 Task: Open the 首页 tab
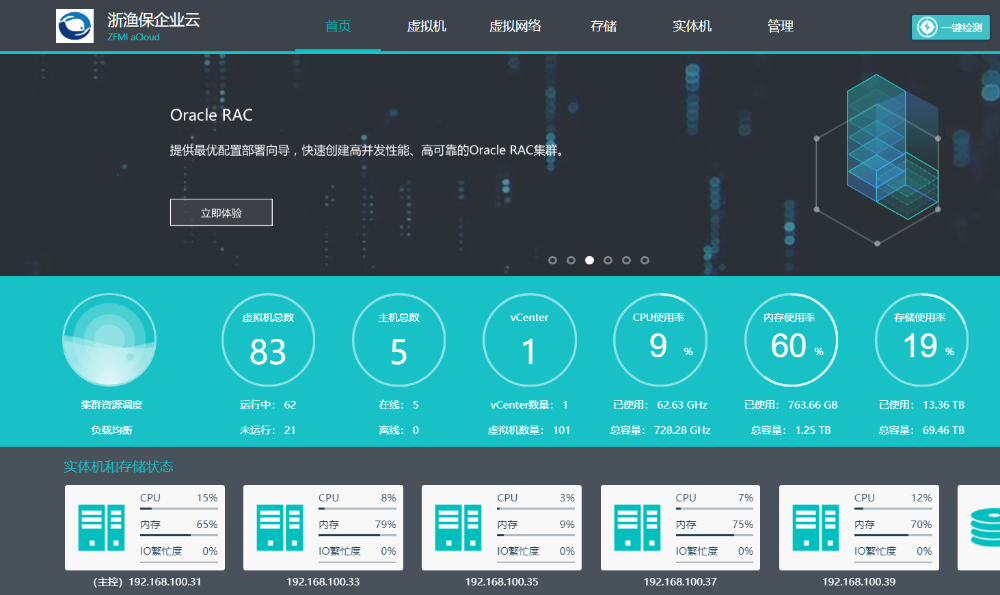click(x=338, y=26)
